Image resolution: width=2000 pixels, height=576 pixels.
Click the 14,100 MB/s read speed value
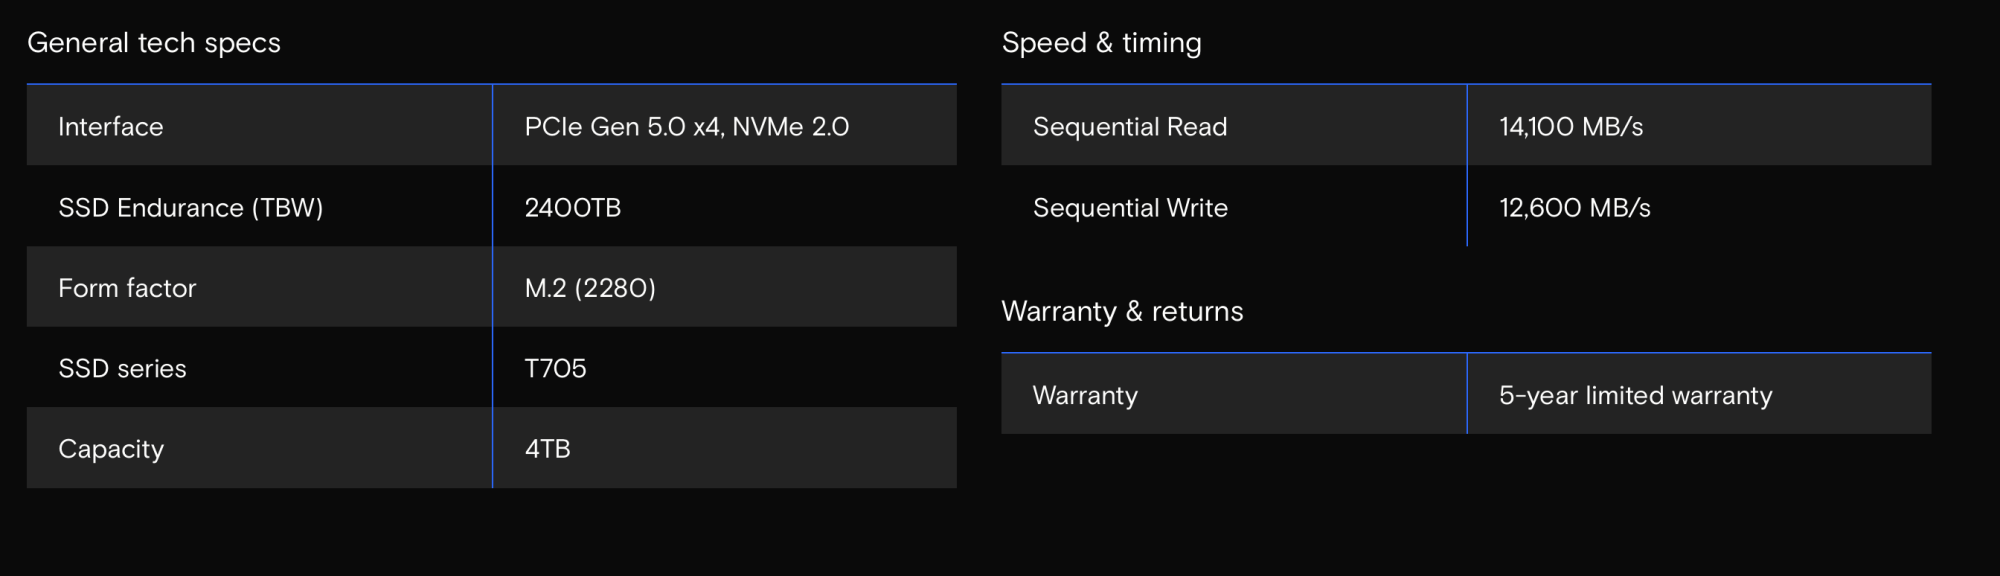click(1571, 127)
